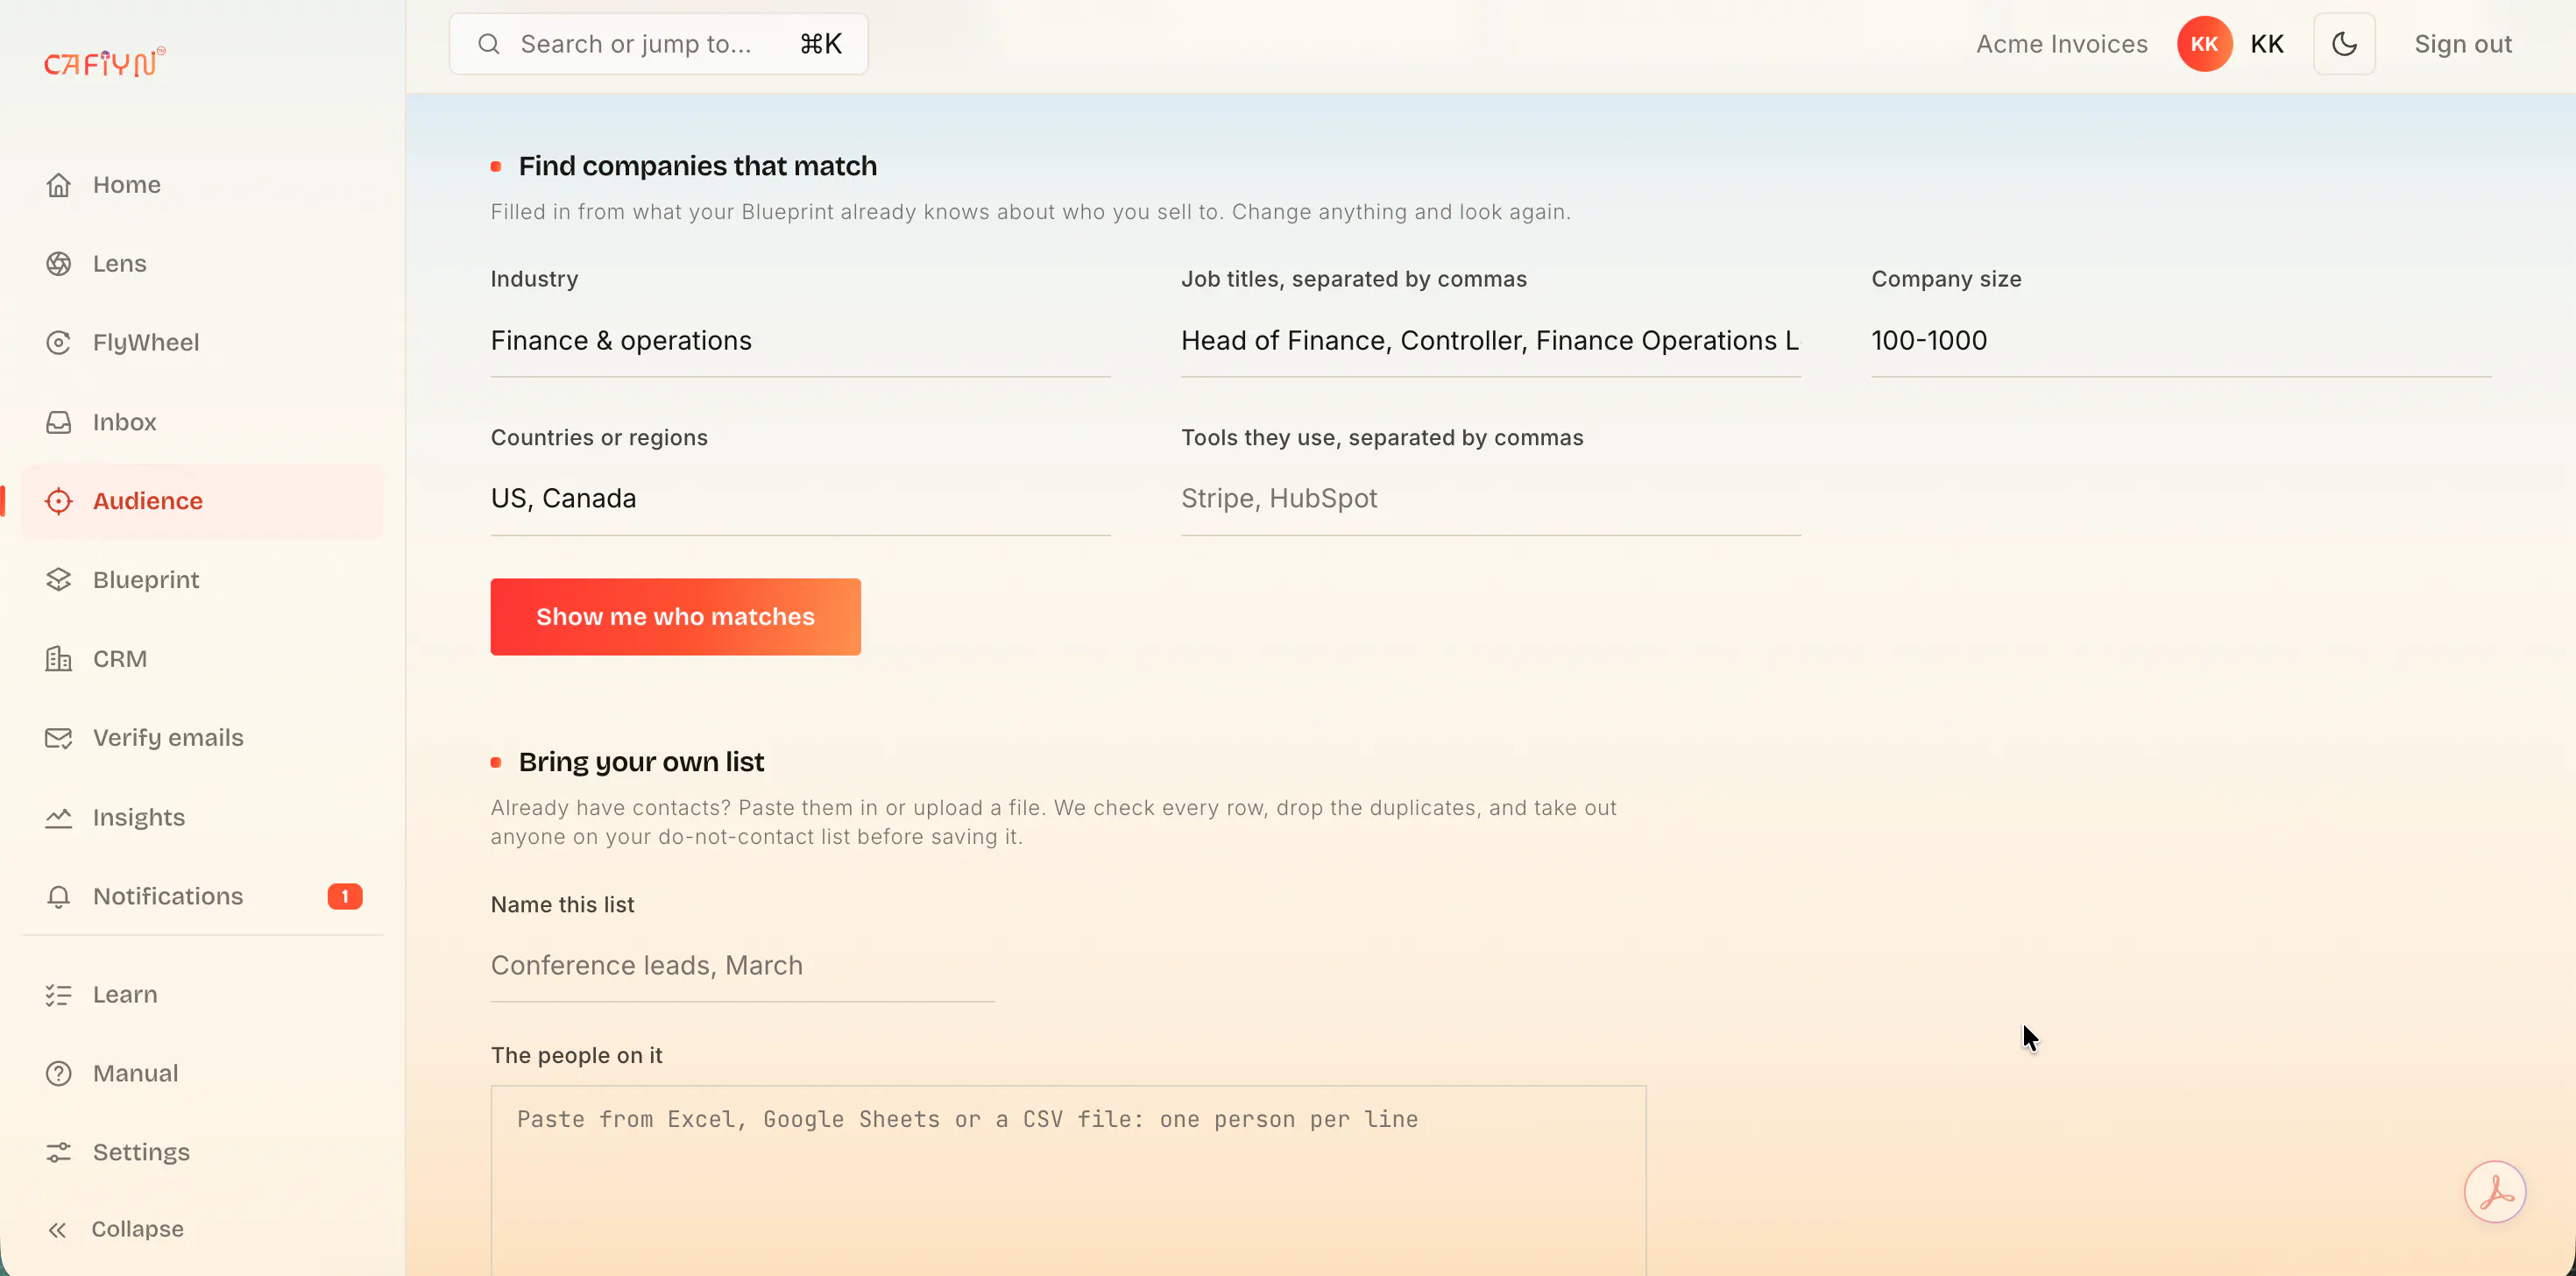The image size is (2576, 1276).
Task: Edit Countries or regions field
Action: [800, 499]
